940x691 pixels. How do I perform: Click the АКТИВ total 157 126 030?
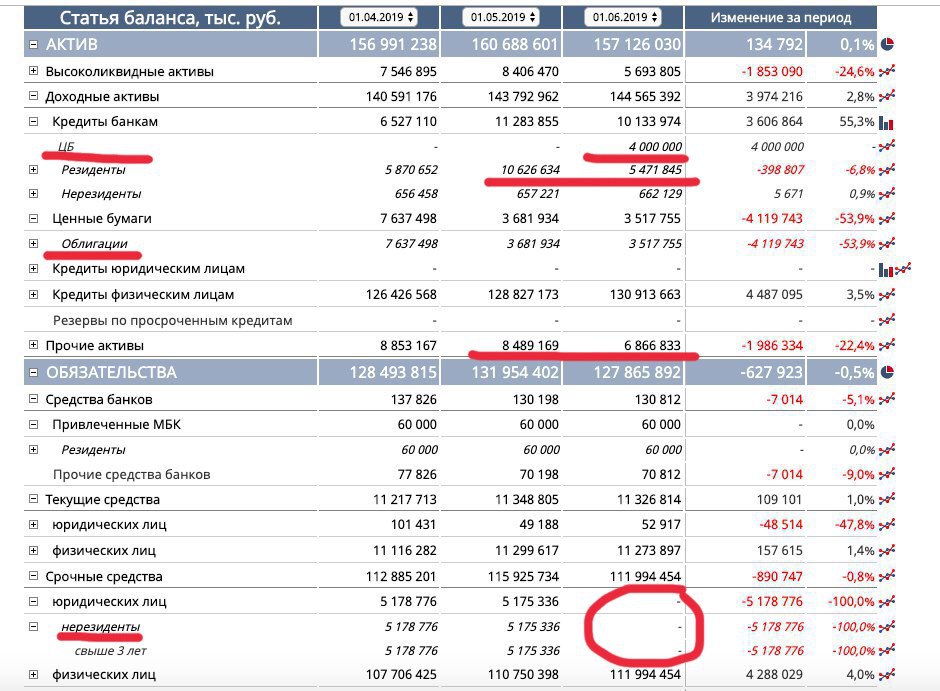pos(637,44)
